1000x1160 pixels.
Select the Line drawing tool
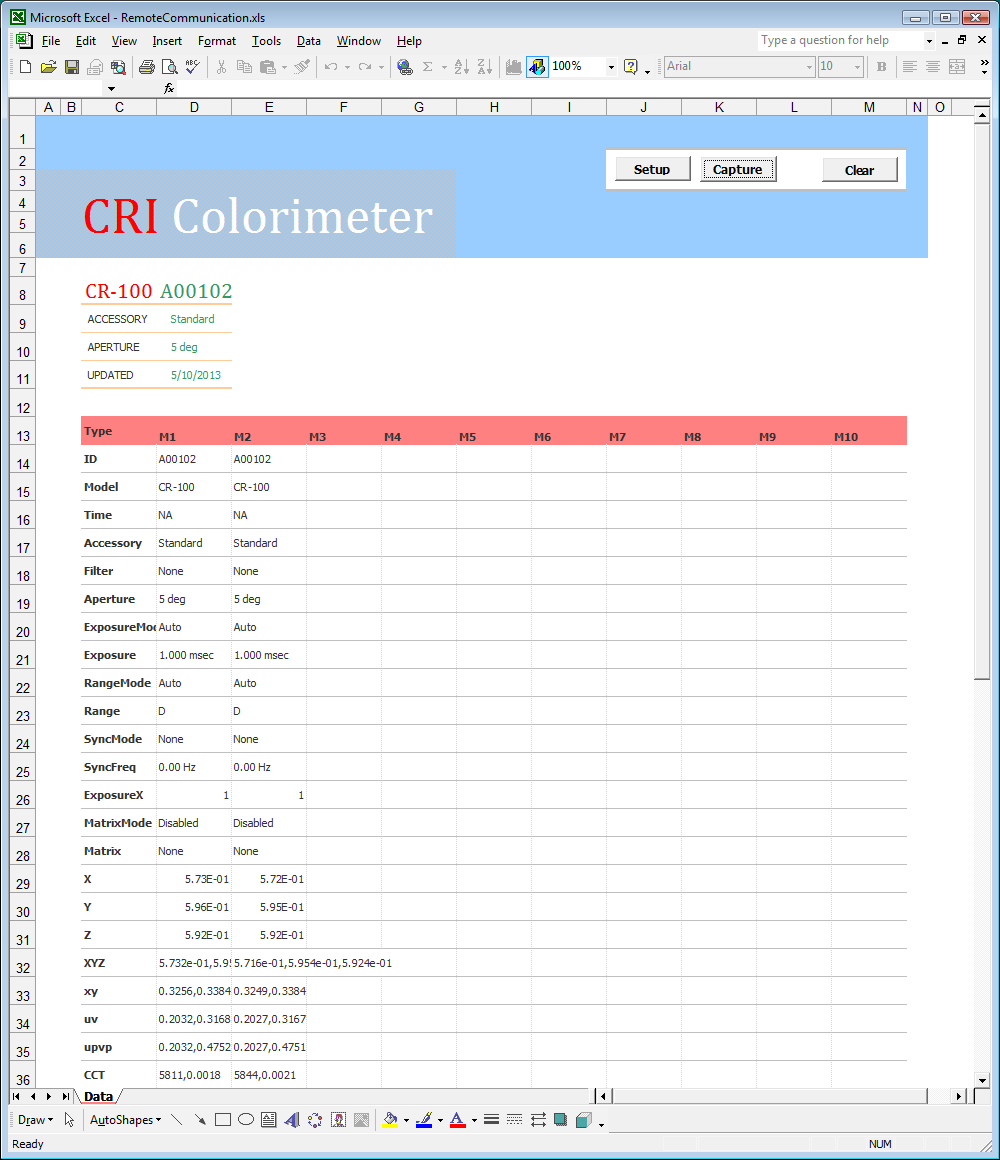177,1120
